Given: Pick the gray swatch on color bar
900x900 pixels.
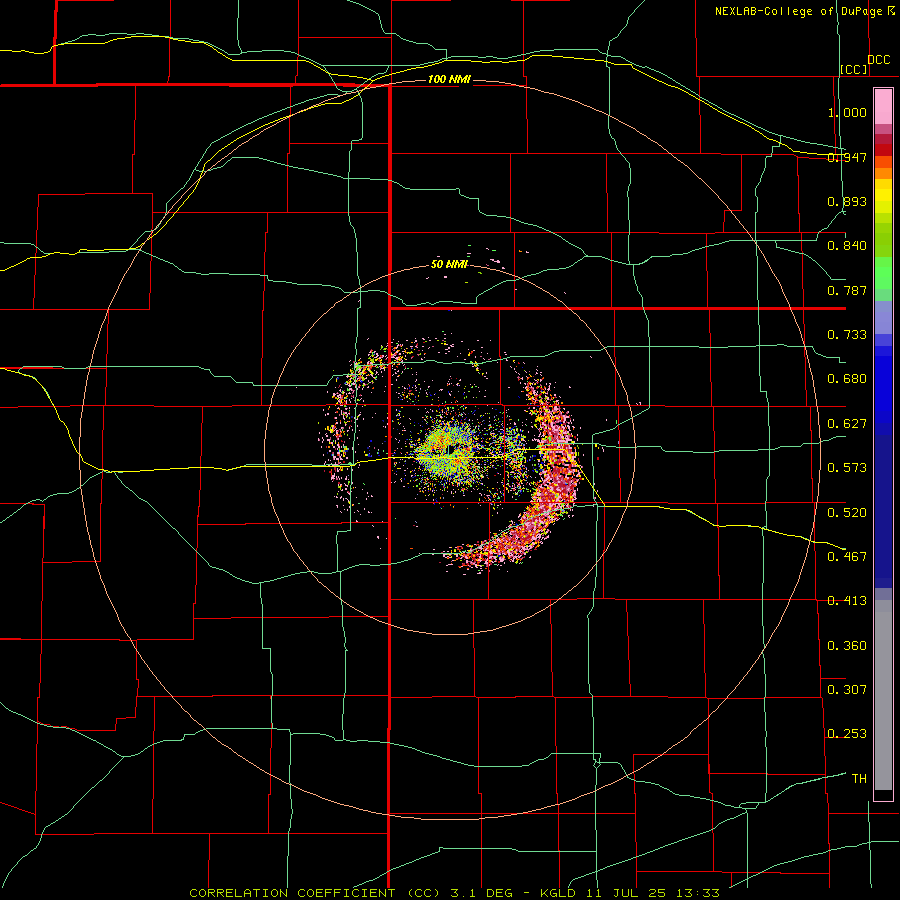Looking at the screenshot, I should 883,700.
